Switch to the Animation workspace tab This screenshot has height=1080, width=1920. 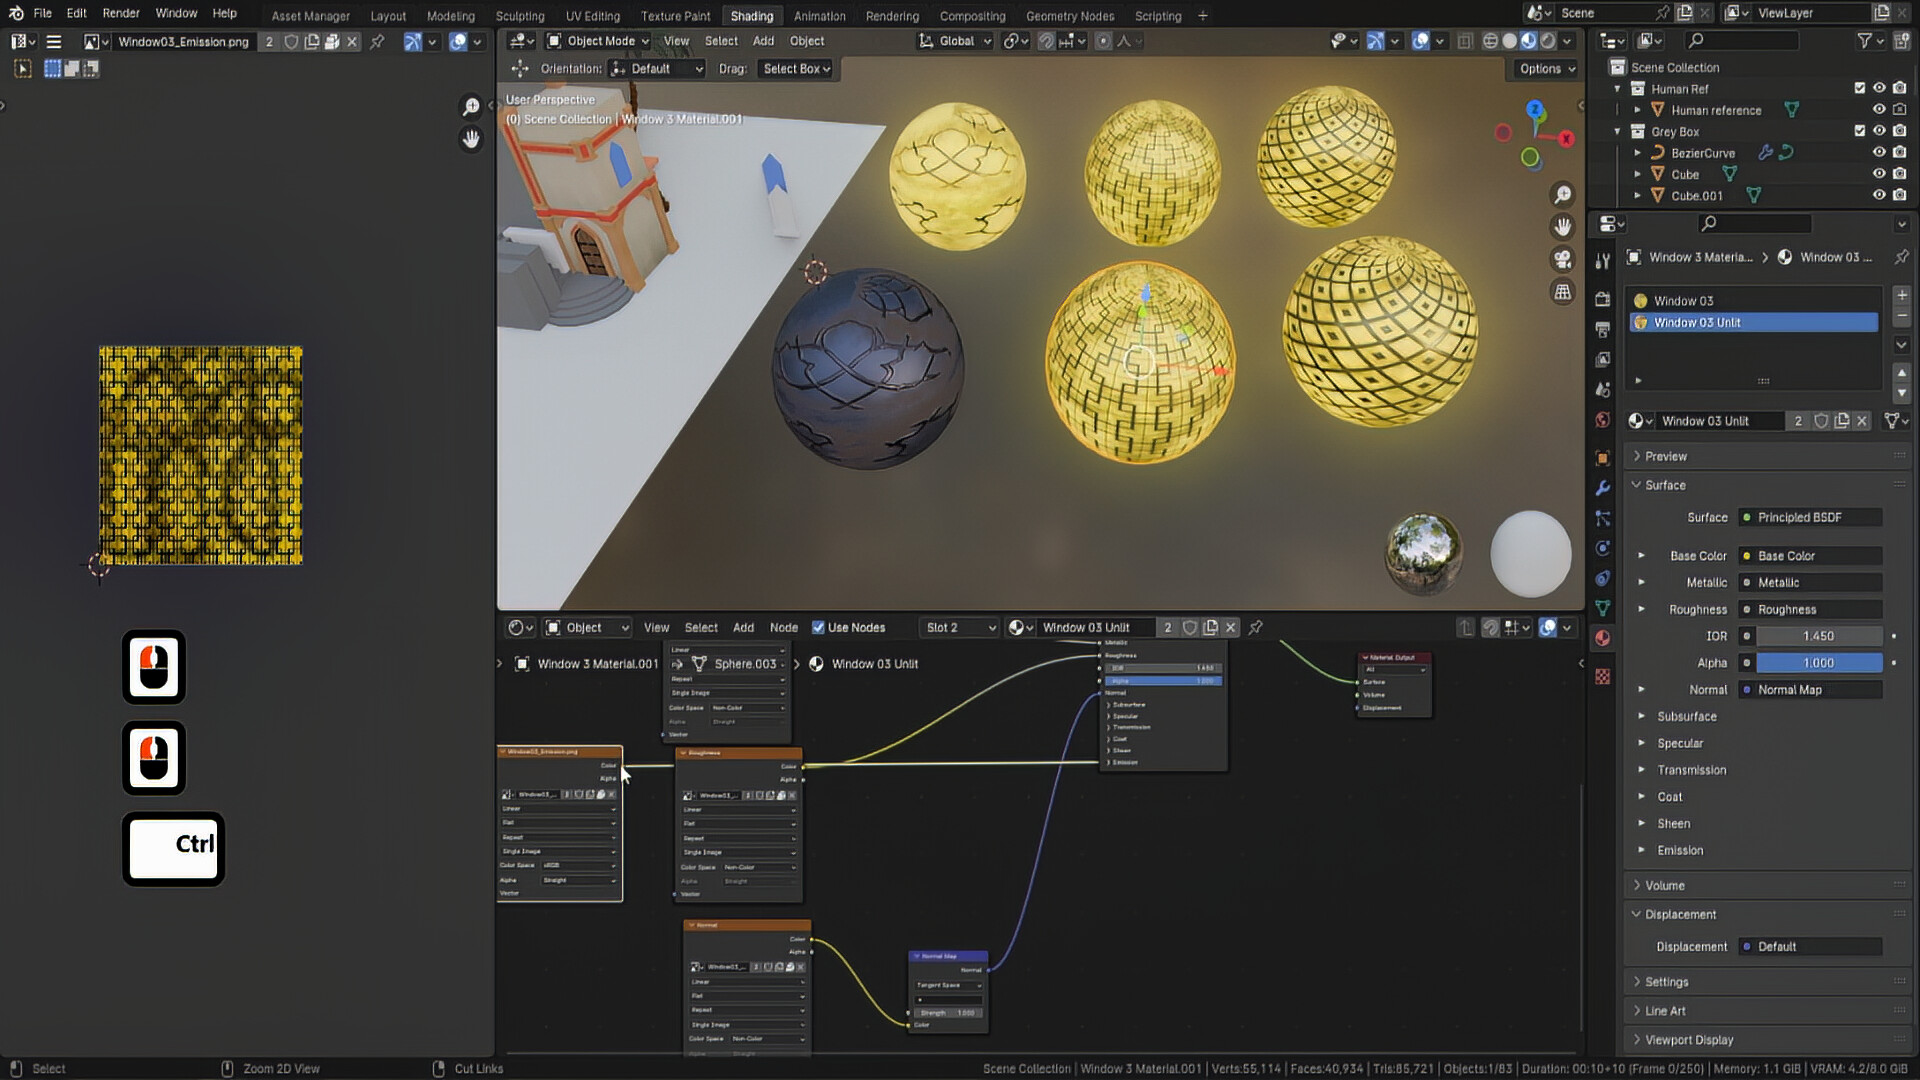click(819, 16)
